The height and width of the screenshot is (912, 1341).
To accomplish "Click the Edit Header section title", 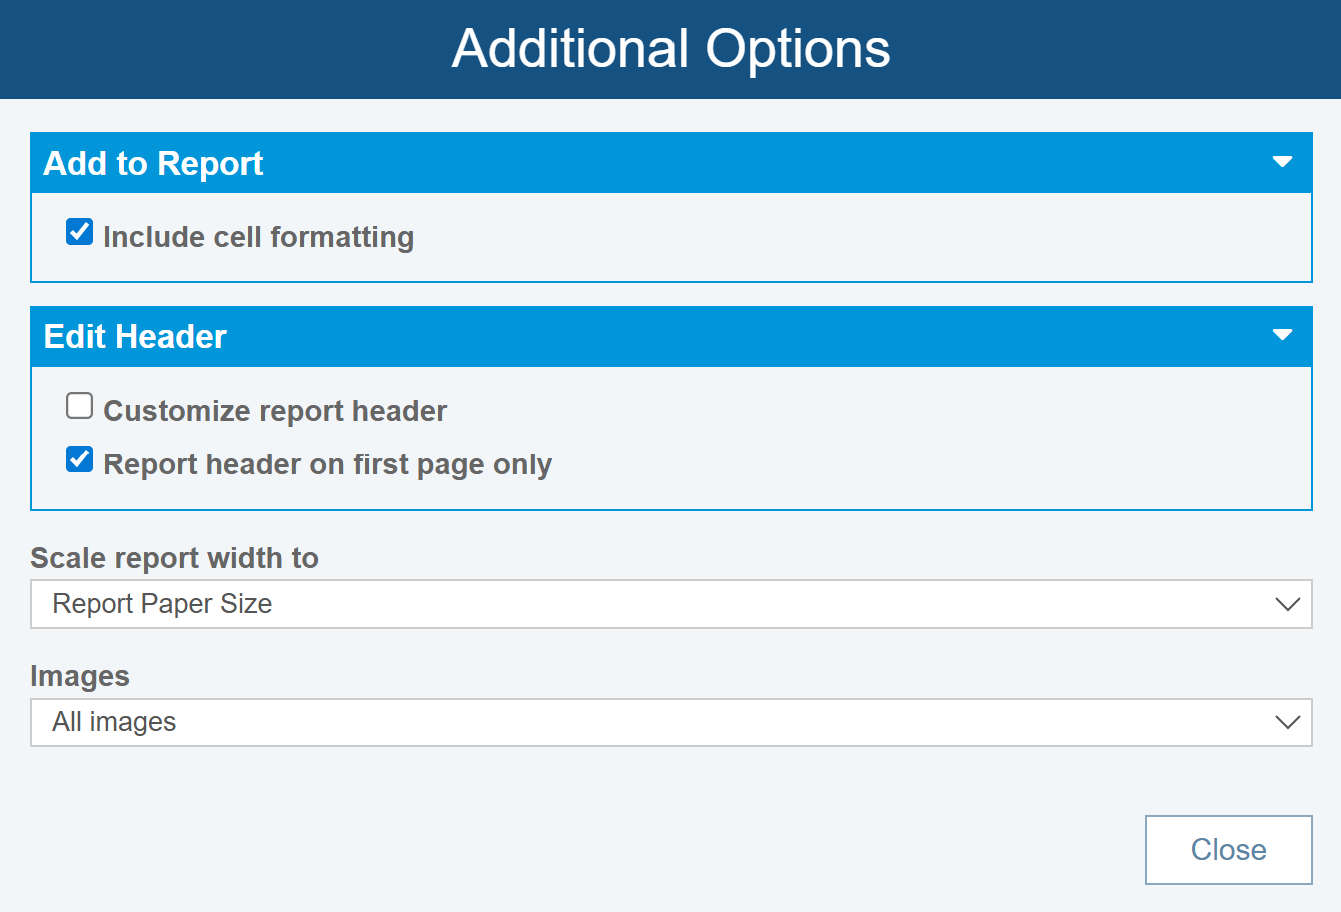I will point(135,337).
